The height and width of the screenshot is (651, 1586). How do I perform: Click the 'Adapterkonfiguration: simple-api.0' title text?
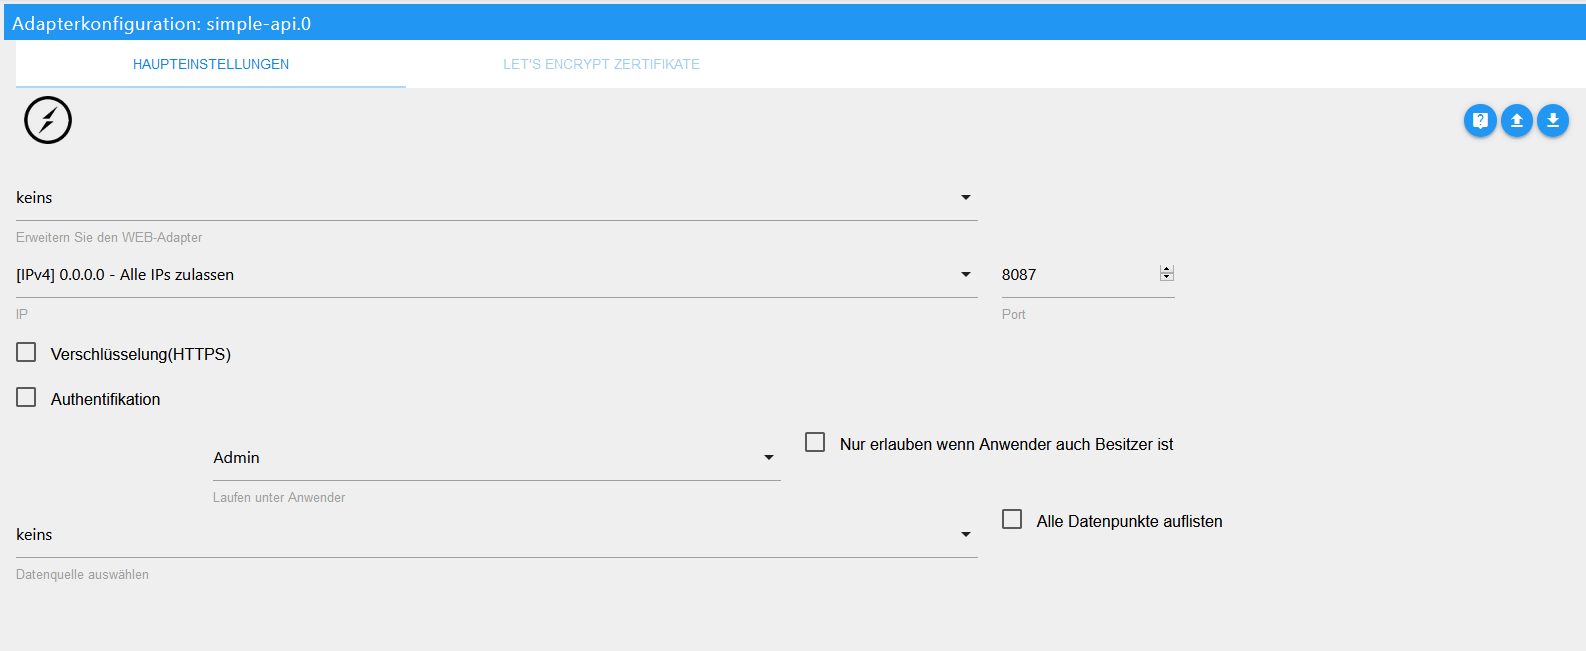coord(161,23)
